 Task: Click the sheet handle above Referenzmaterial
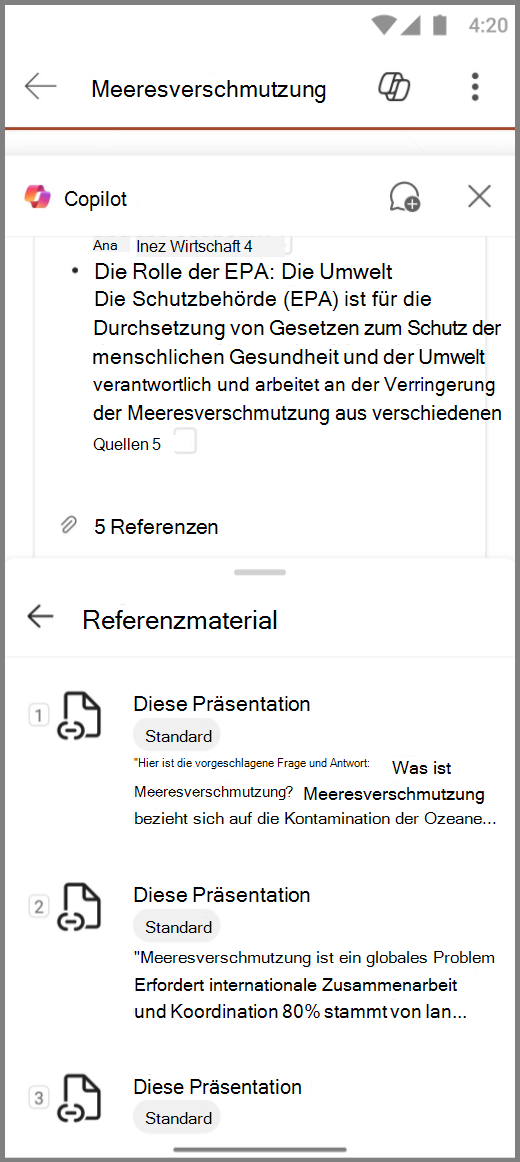click(x=259, y=572)
